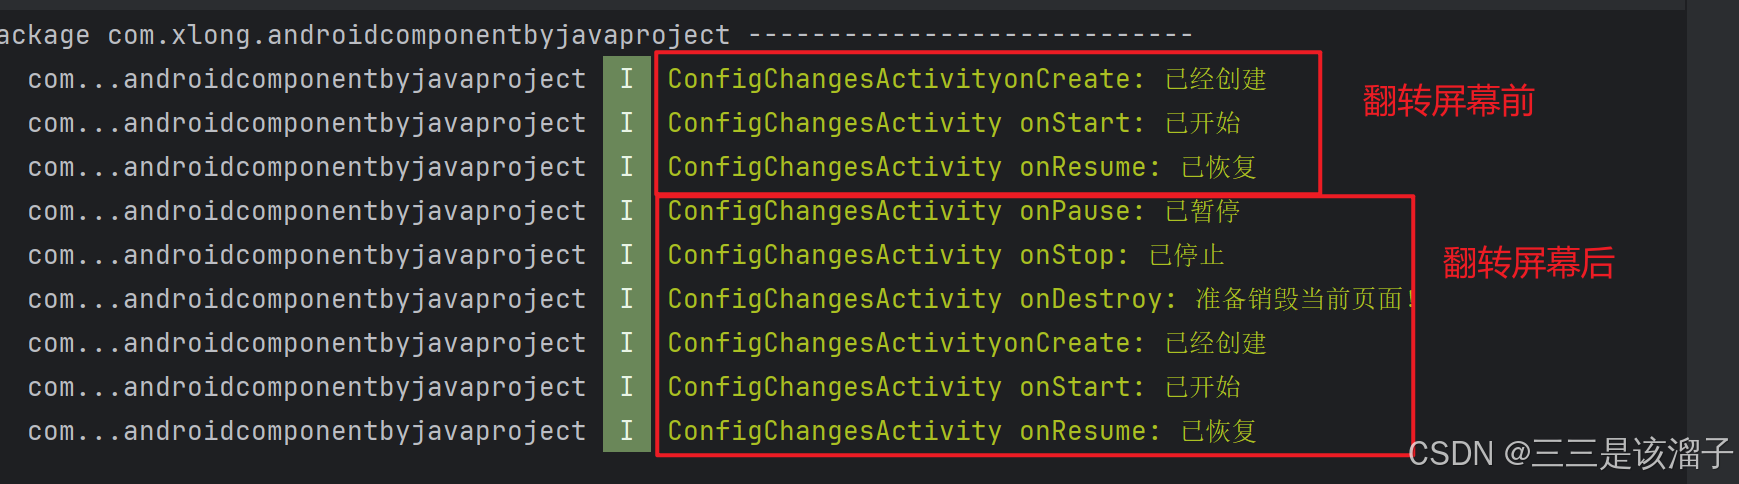Select the onResume 已恢复 log inside the 翻转屏幕后 box
Image resolution: width=1739 pixels, height=484 pixels.
(962, 431)
